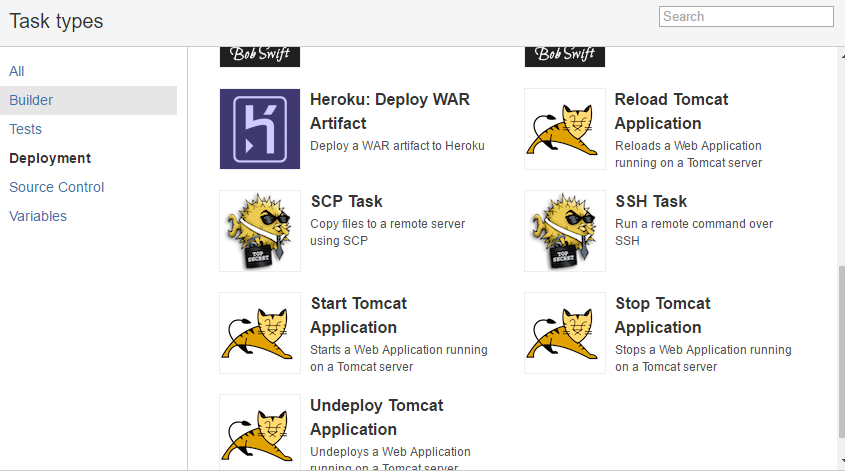This screenshot has height=471, width=845.
Task: Click 'Deploy a WAR artifact to Heroku' description
Action: 397,146
